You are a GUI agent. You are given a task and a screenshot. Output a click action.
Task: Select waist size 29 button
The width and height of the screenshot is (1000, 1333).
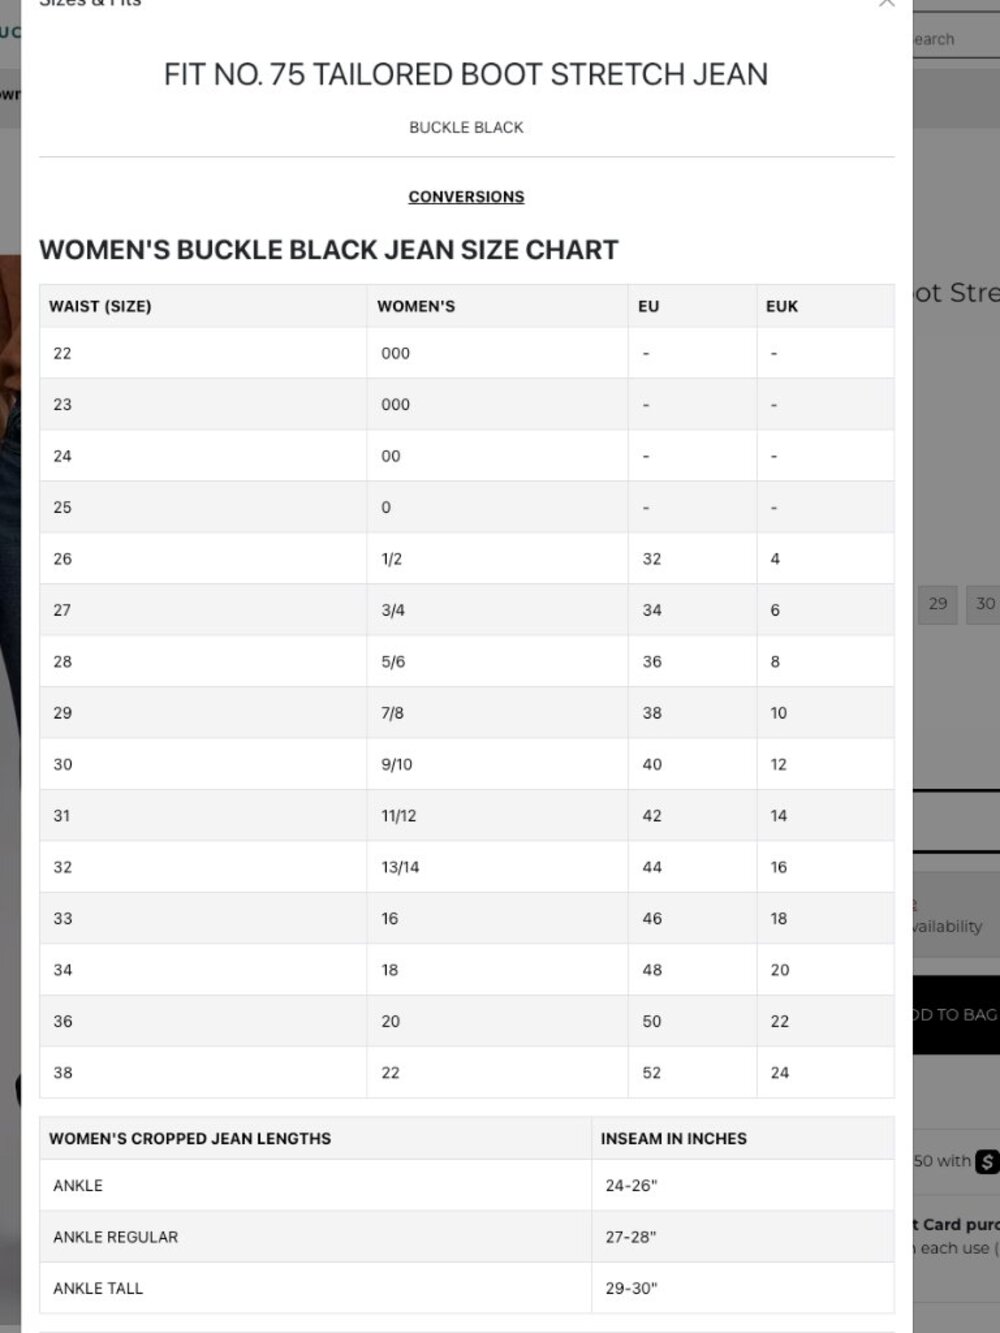click(937, 604)
